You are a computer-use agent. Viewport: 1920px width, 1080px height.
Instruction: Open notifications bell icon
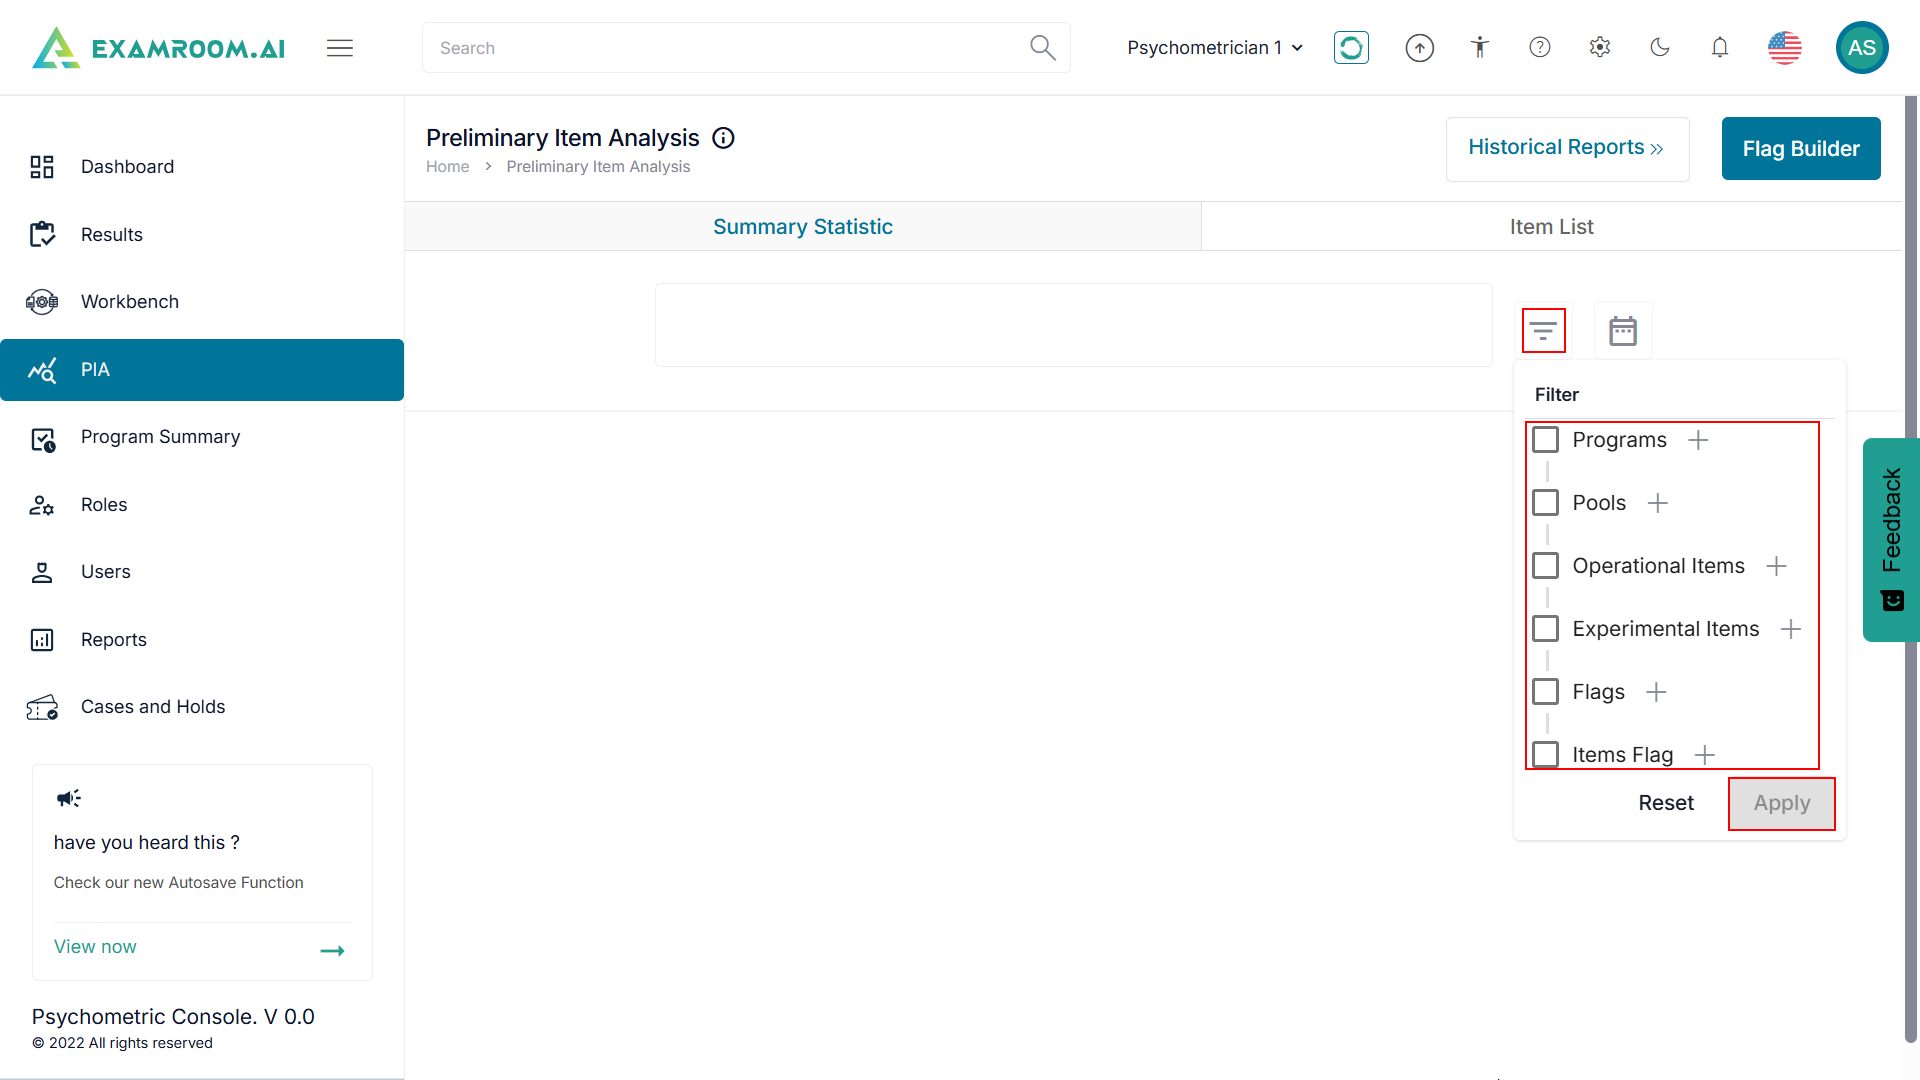(1720, 47)
